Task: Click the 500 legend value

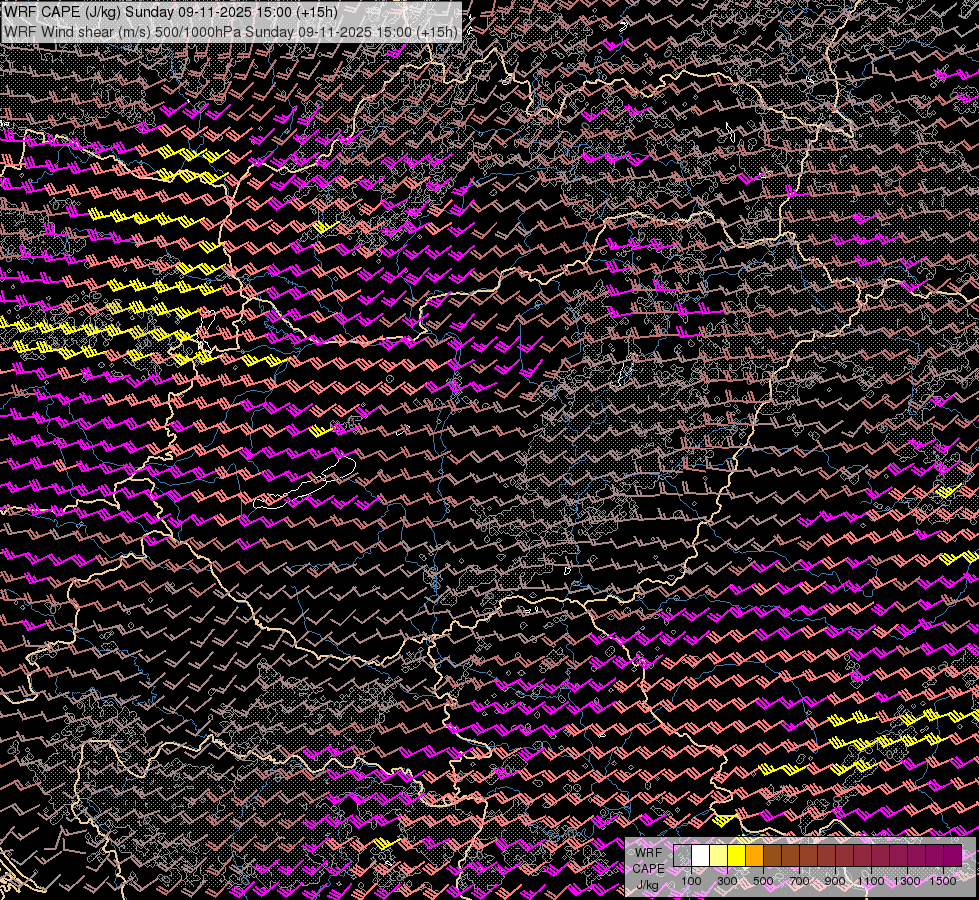Action: tap(763, 881)
